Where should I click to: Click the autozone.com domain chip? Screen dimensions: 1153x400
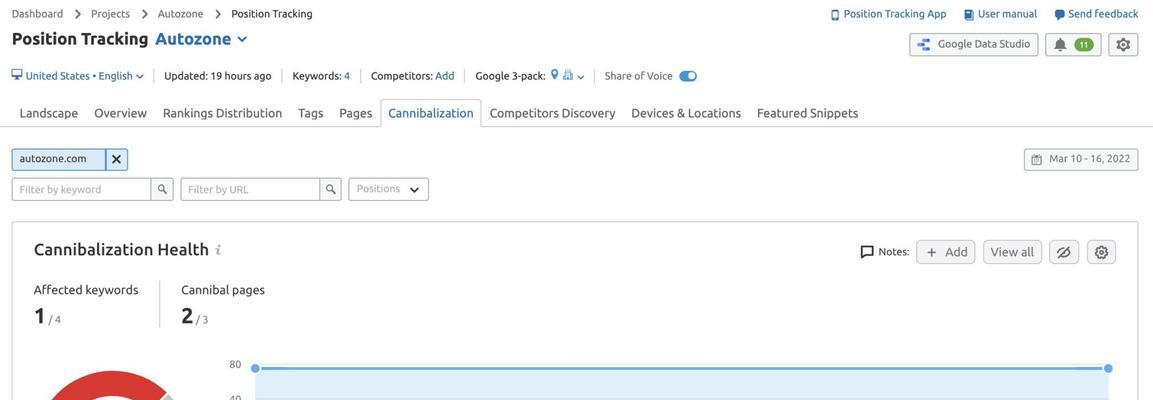[x=58, y=159]
